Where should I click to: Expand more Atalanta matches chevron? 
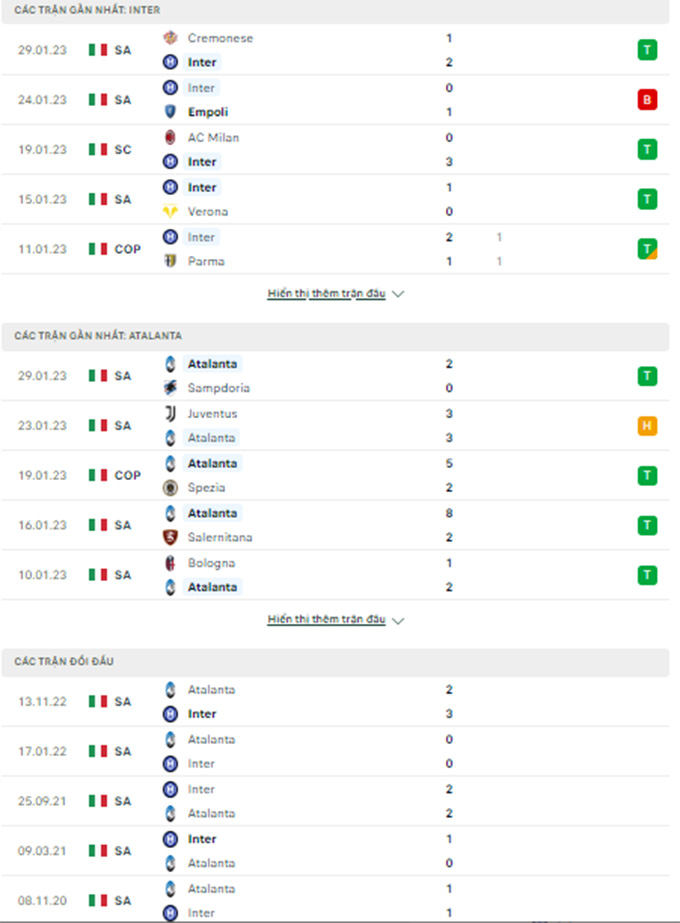pyautogui.click(x=398, y=620)
